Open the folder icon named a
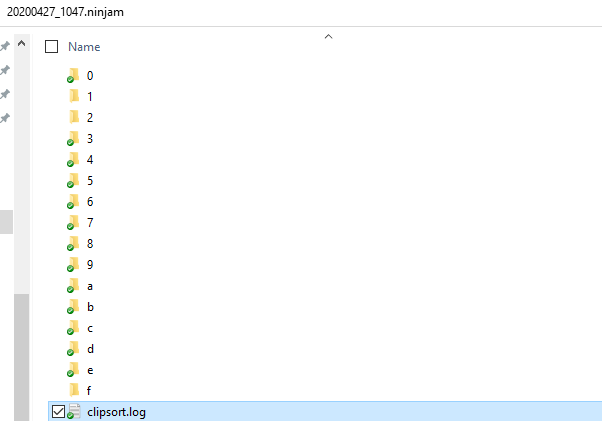 (73, 285)
